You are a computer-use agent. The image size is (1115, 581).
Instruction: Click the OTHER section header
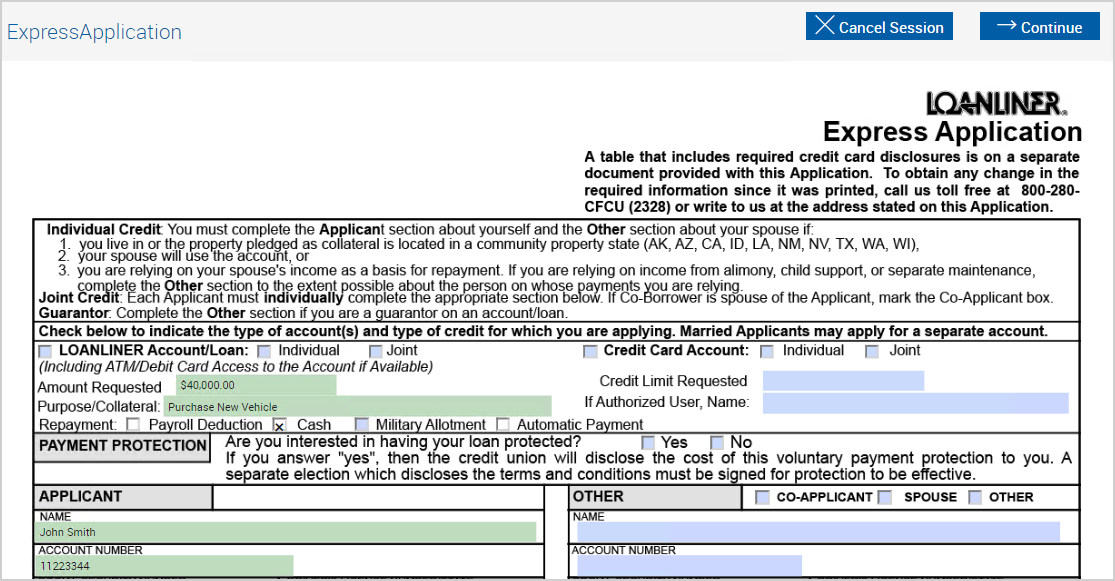click(655, 497)
